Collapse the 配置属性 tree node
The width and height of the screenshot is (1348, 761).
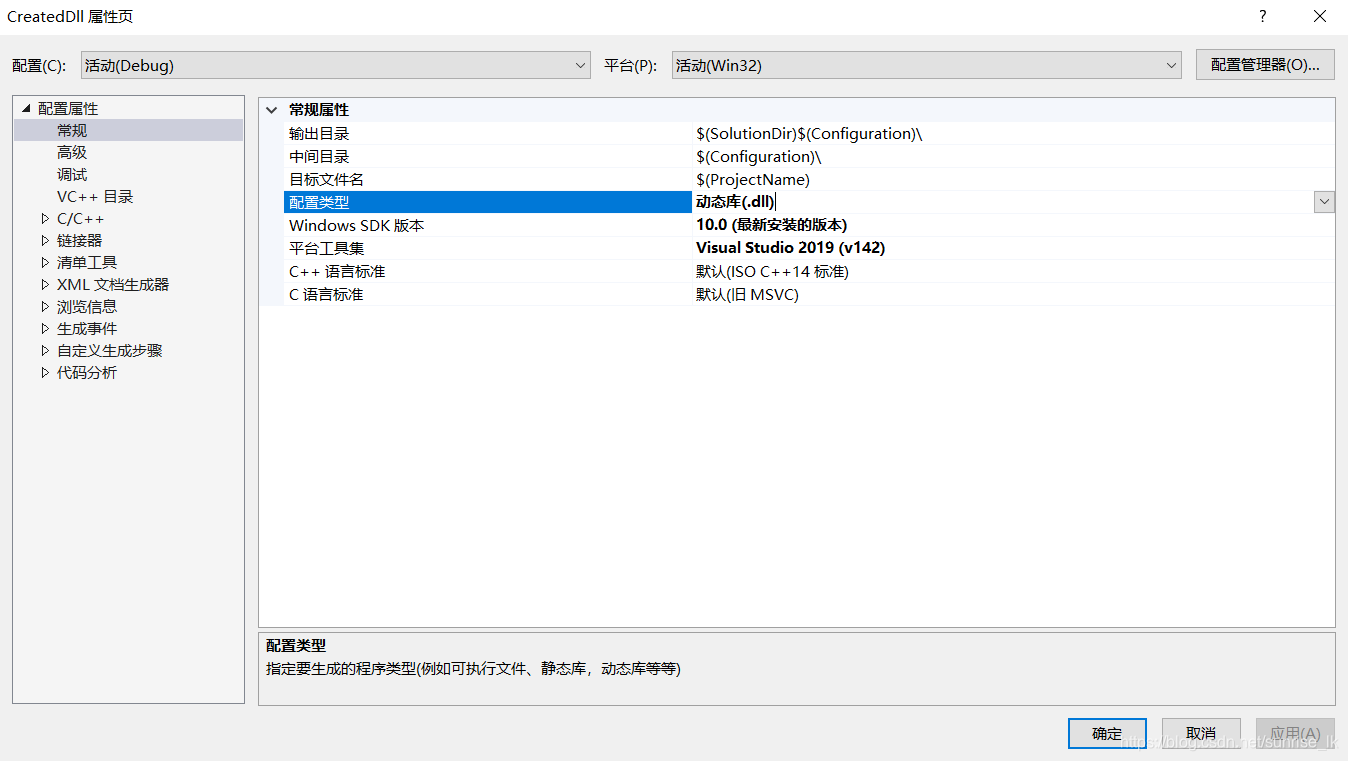pos(26,108)
